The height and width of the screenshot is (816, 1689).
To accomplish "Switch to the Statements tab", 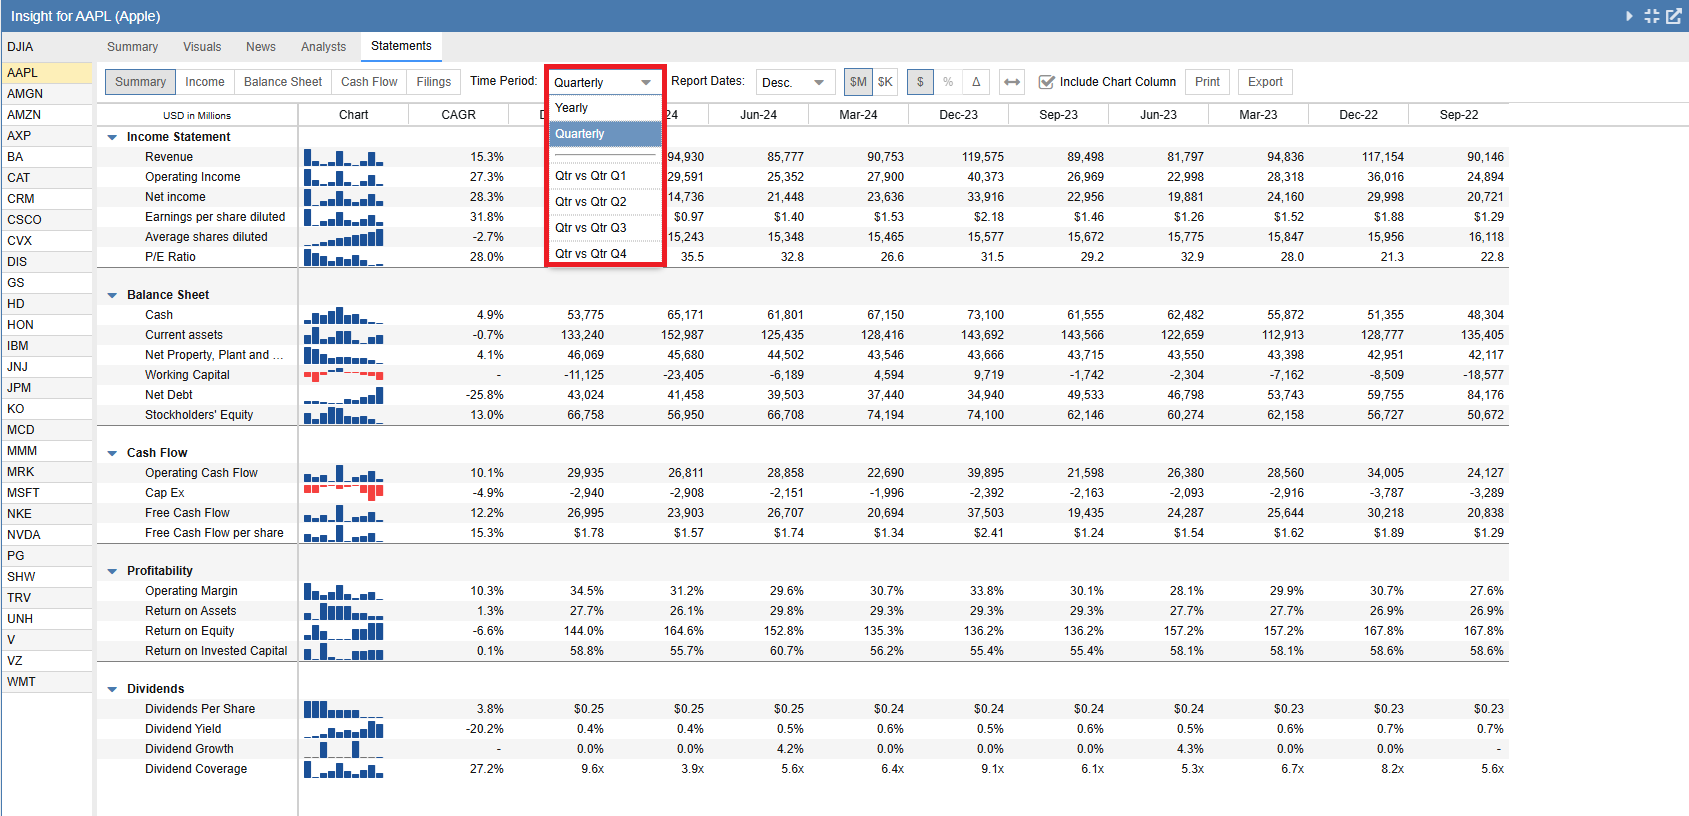I will click(401, 46).
